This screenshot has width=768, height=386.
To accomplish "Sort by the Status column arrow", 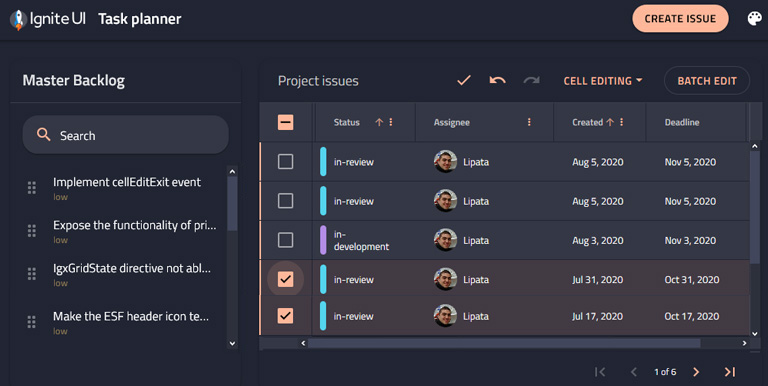I will tap(379, 122).
